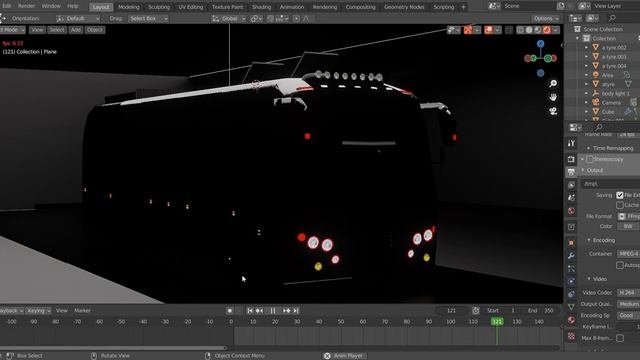Open the timeline Marker menu
Image resolution: width=640 pixels, height=360 pixels.
tap(82, 311)
